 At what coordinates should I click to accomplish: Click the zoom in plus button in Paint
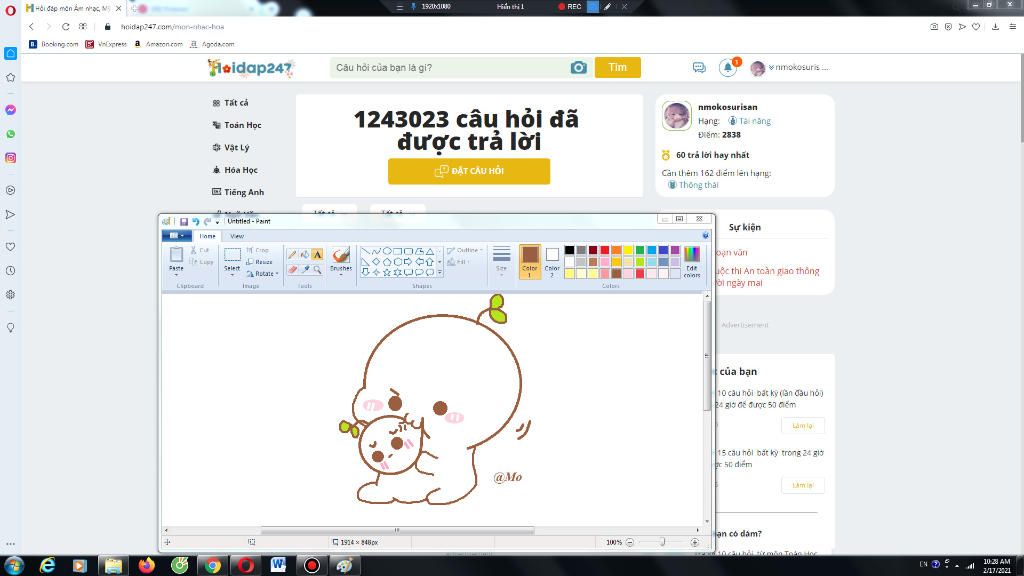(x=694, y=542)
